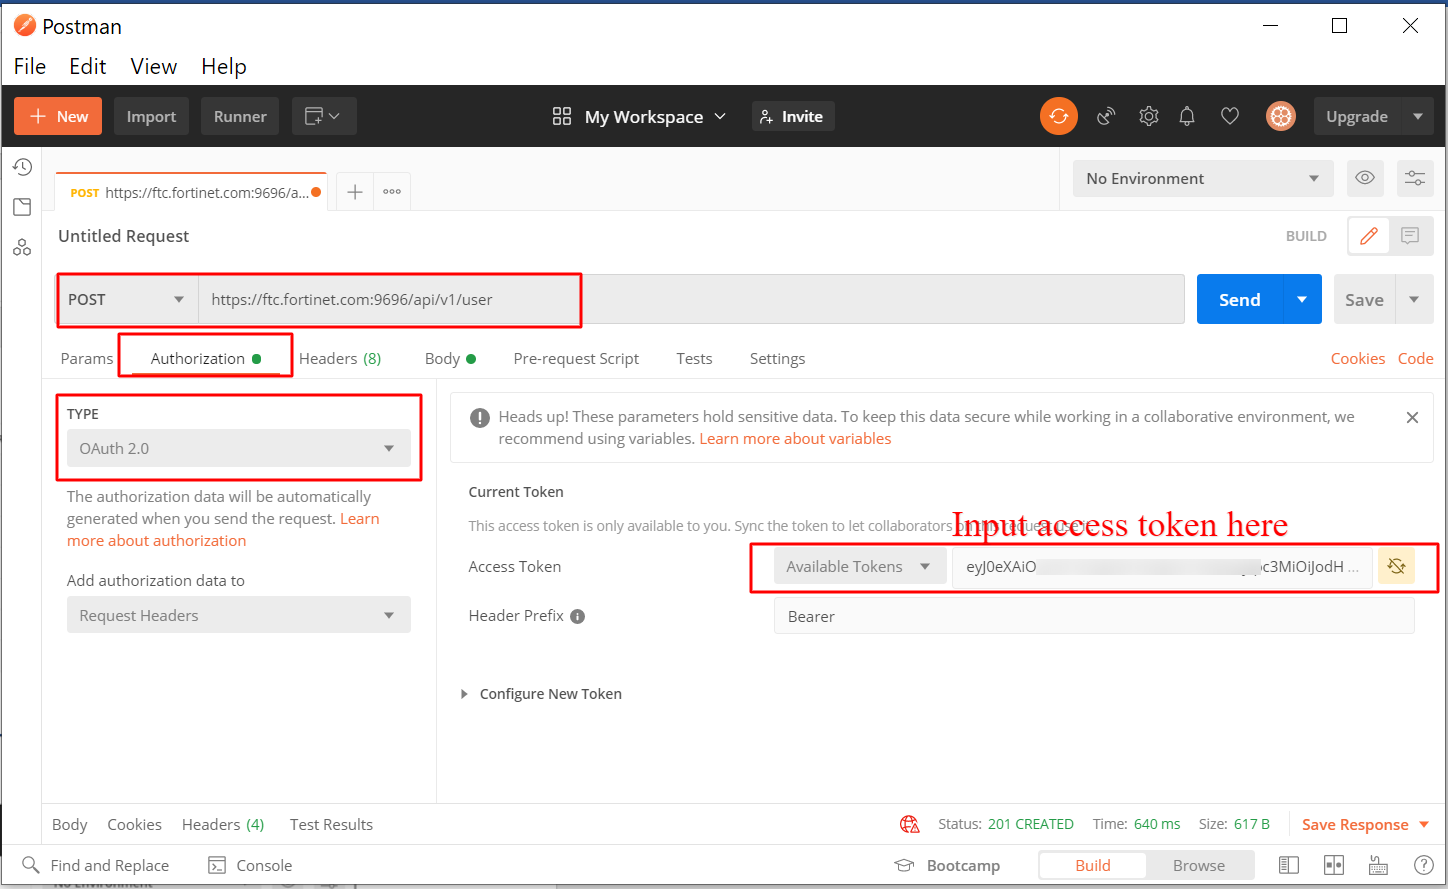The image size is (1448, 889).
Task: Open manage environments sliders icon
Action: (x=1415, y=178)
